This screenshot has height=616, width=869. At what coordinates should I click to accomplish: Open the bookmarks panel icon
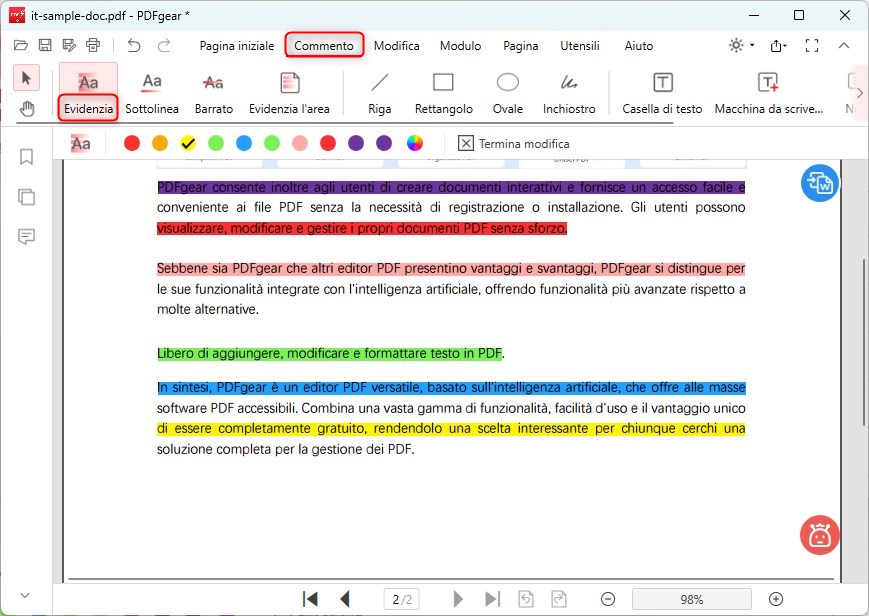(26, 157)
